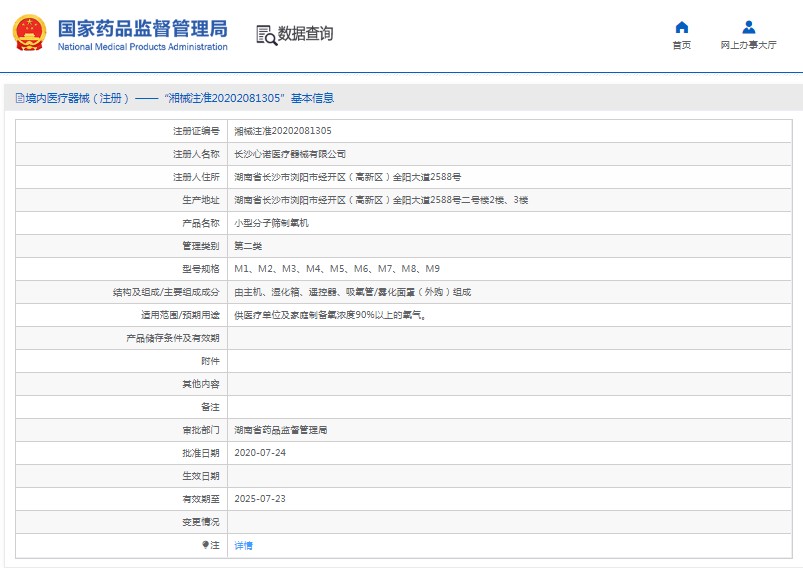Open the 详情 link
This screenshot has width=803, height=568.
tap(243, 545)
